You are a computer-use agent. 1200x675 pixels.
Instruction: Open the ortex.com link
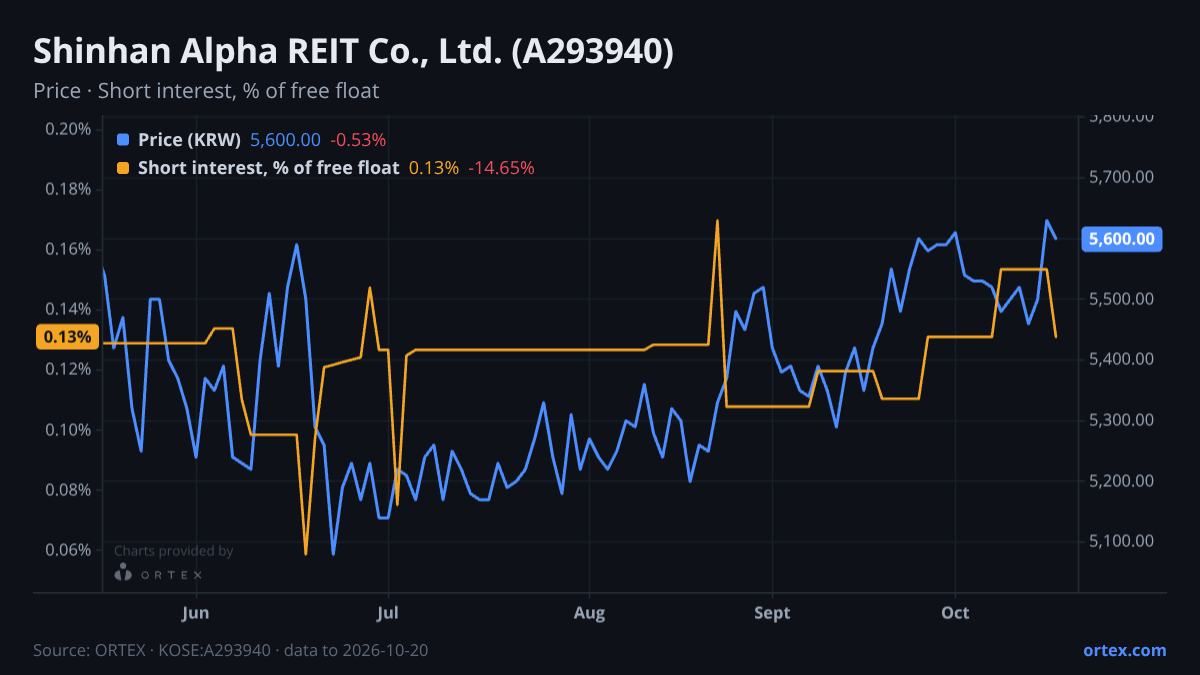point(1124,650)
